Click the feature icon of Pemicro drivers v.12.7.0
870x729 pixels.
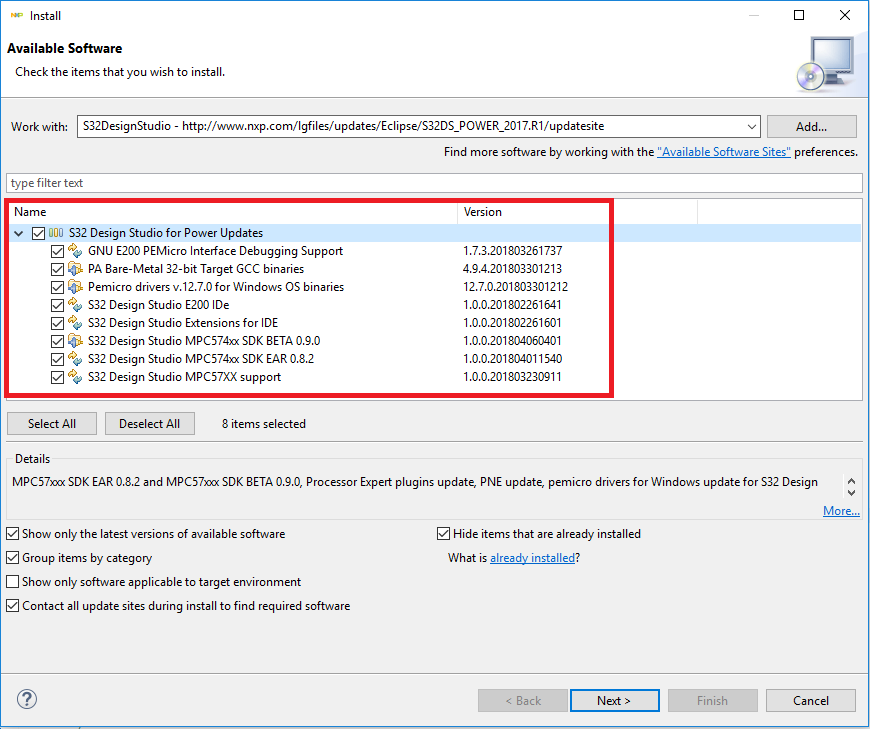[x=75, y=287]
